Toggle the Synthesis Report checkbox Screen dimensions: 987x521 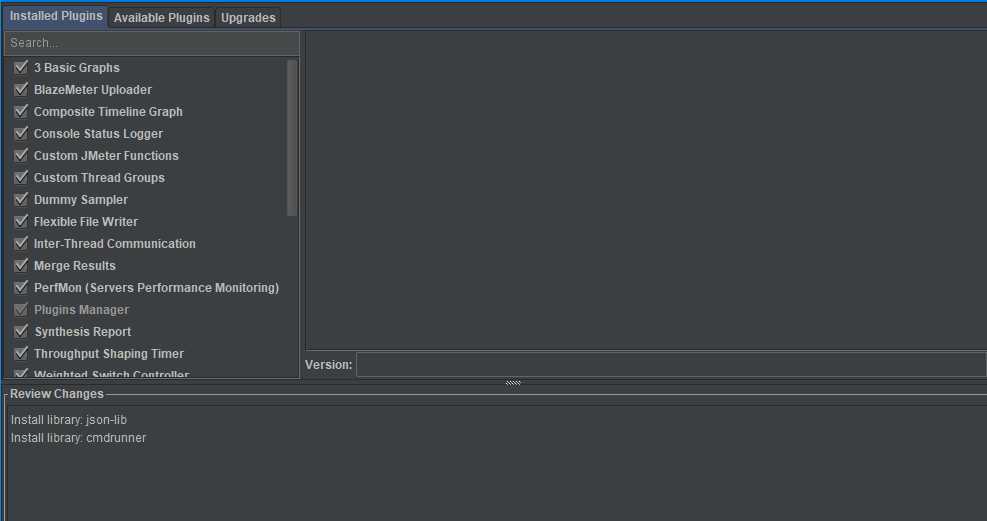pos(21,331)
